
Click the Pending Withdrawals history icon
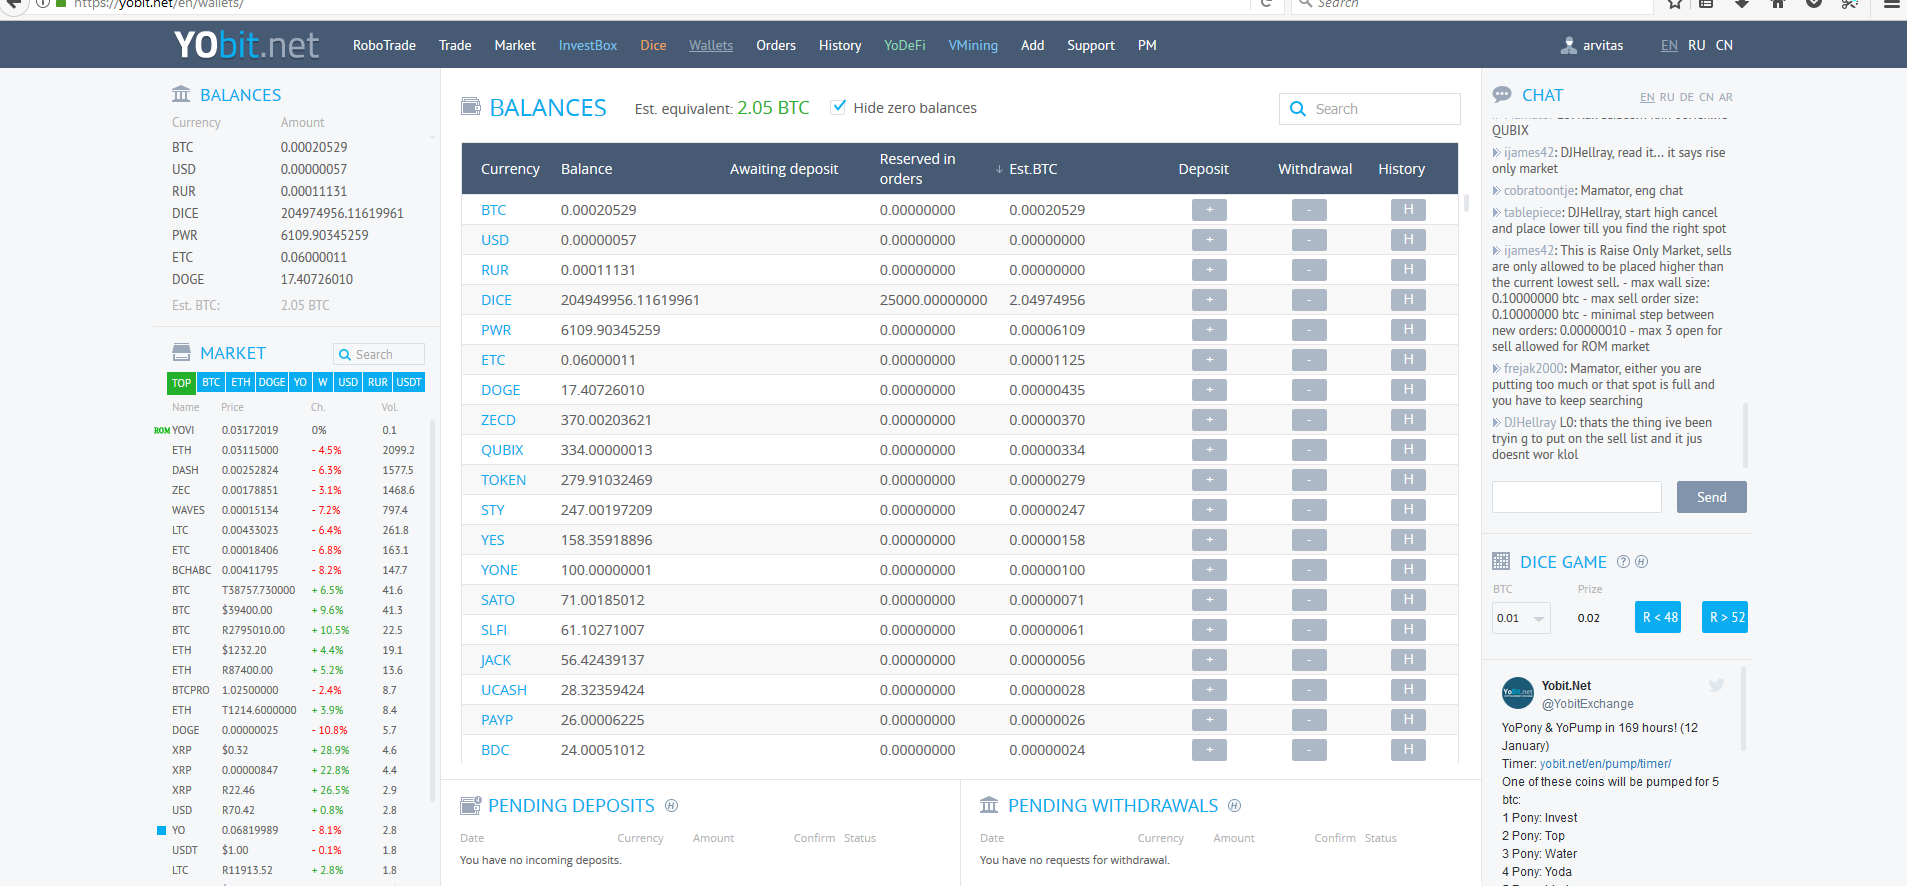click(1234, 806)
